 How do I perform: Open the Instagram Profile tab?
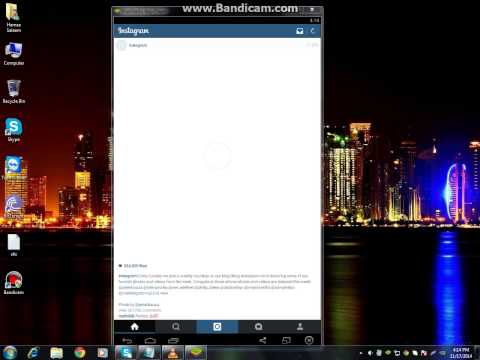pyautogui.click(x=300, y=327)
